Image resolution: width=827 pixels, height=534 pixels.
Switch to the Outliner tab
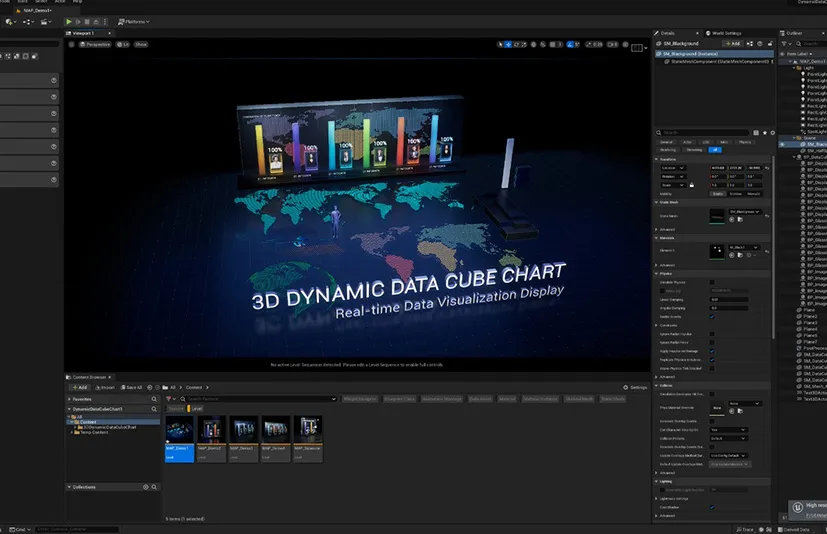point(794,33)
